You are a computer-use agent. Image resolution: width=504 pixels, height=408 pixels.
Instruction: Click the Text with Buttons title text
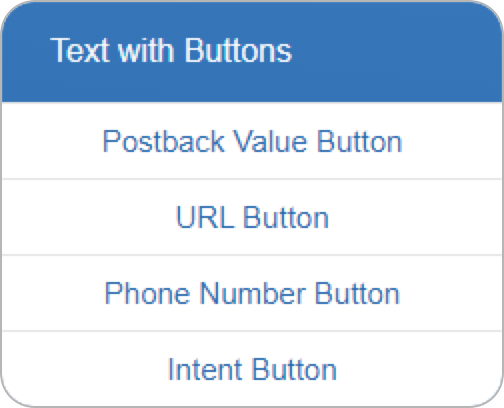coord(171,50)
